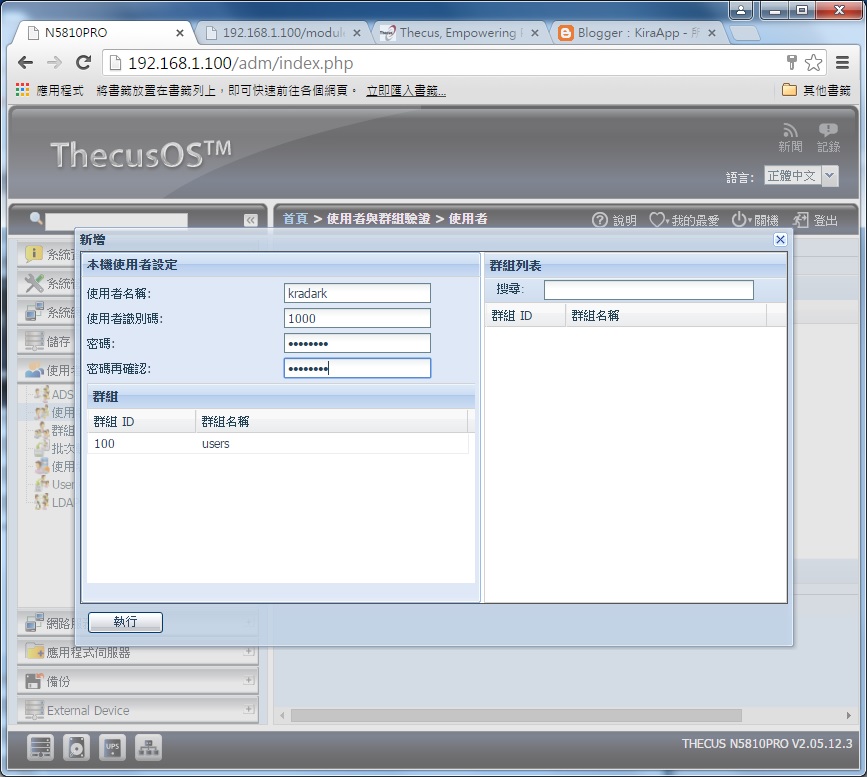Image resolution: width=867 pixels, height=777 pixels.
Task: Open a new browser tab
Action: [745, 33]
